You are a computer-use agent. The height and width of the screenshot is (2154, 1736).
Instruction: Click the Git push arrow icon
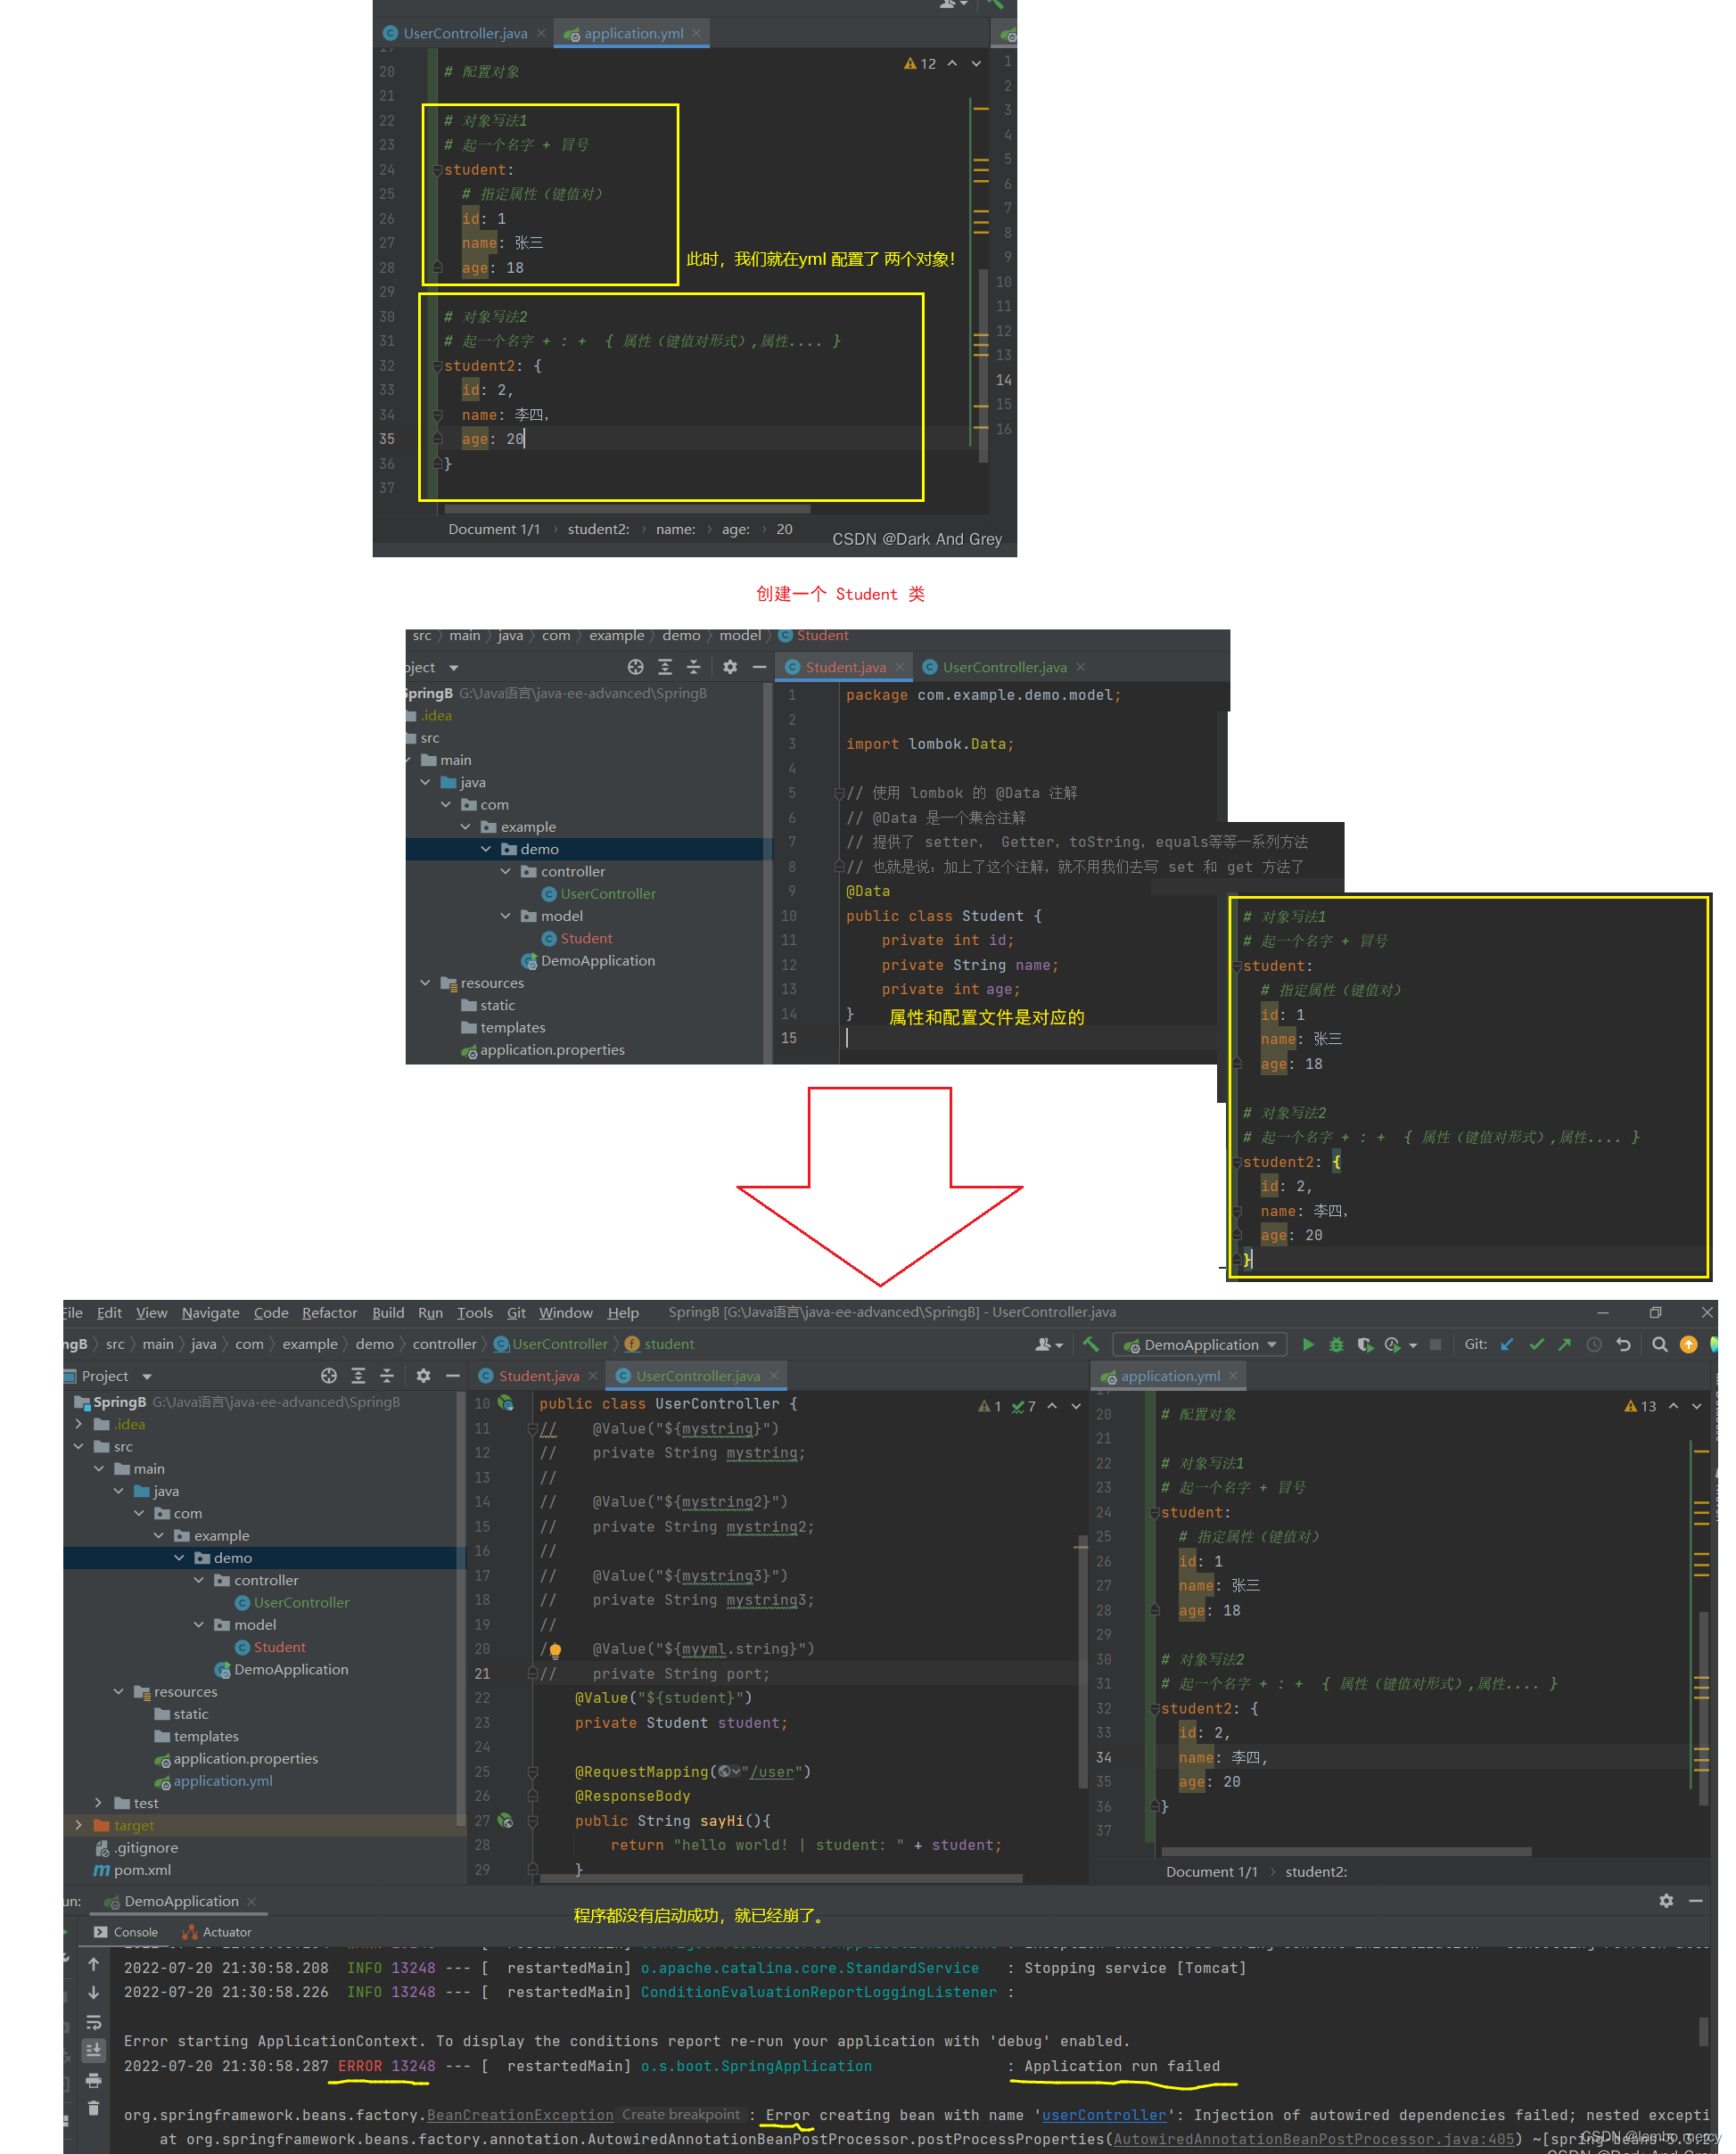pyautogui.click(x=1565, y=1345)
